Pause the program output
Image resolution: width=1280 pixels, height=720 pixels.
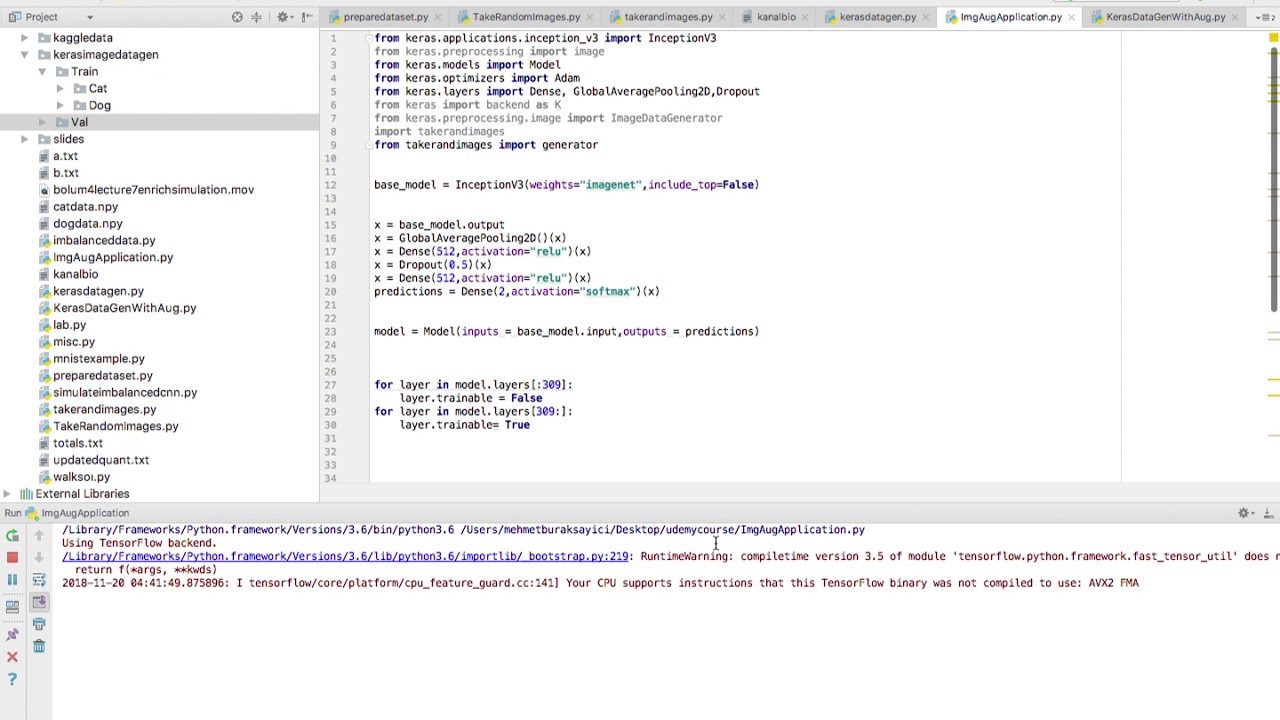(x=12, y=580)
